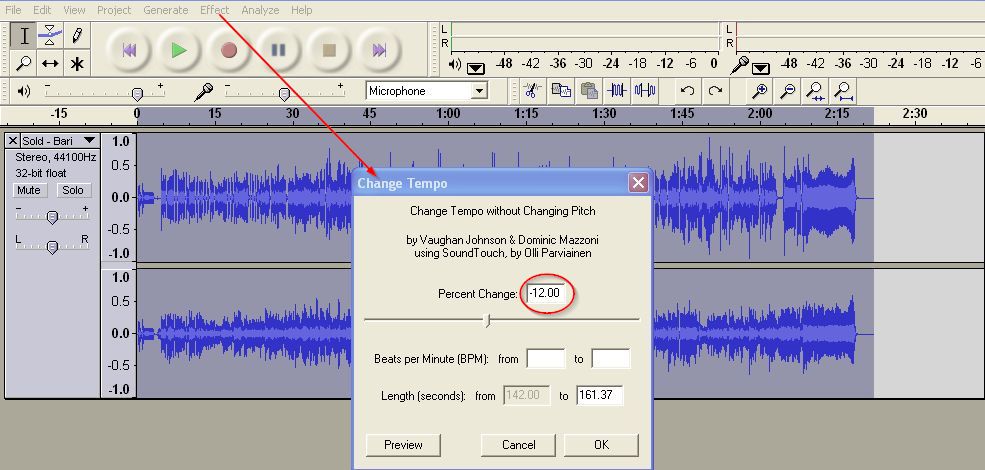The width and height of the screenshot is (985, 470).
Task: Close the Sold - Bari track
Action: click(13, 141)
